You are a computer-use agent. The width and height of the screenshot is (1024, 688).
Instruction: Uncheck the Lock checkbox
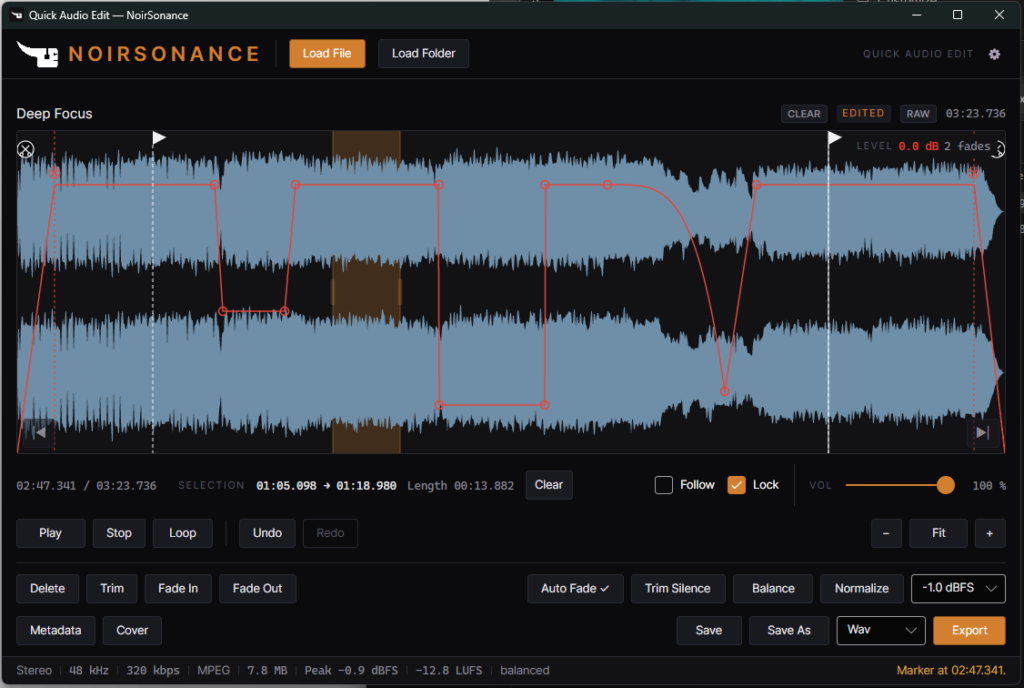click(x=736, y=485)
